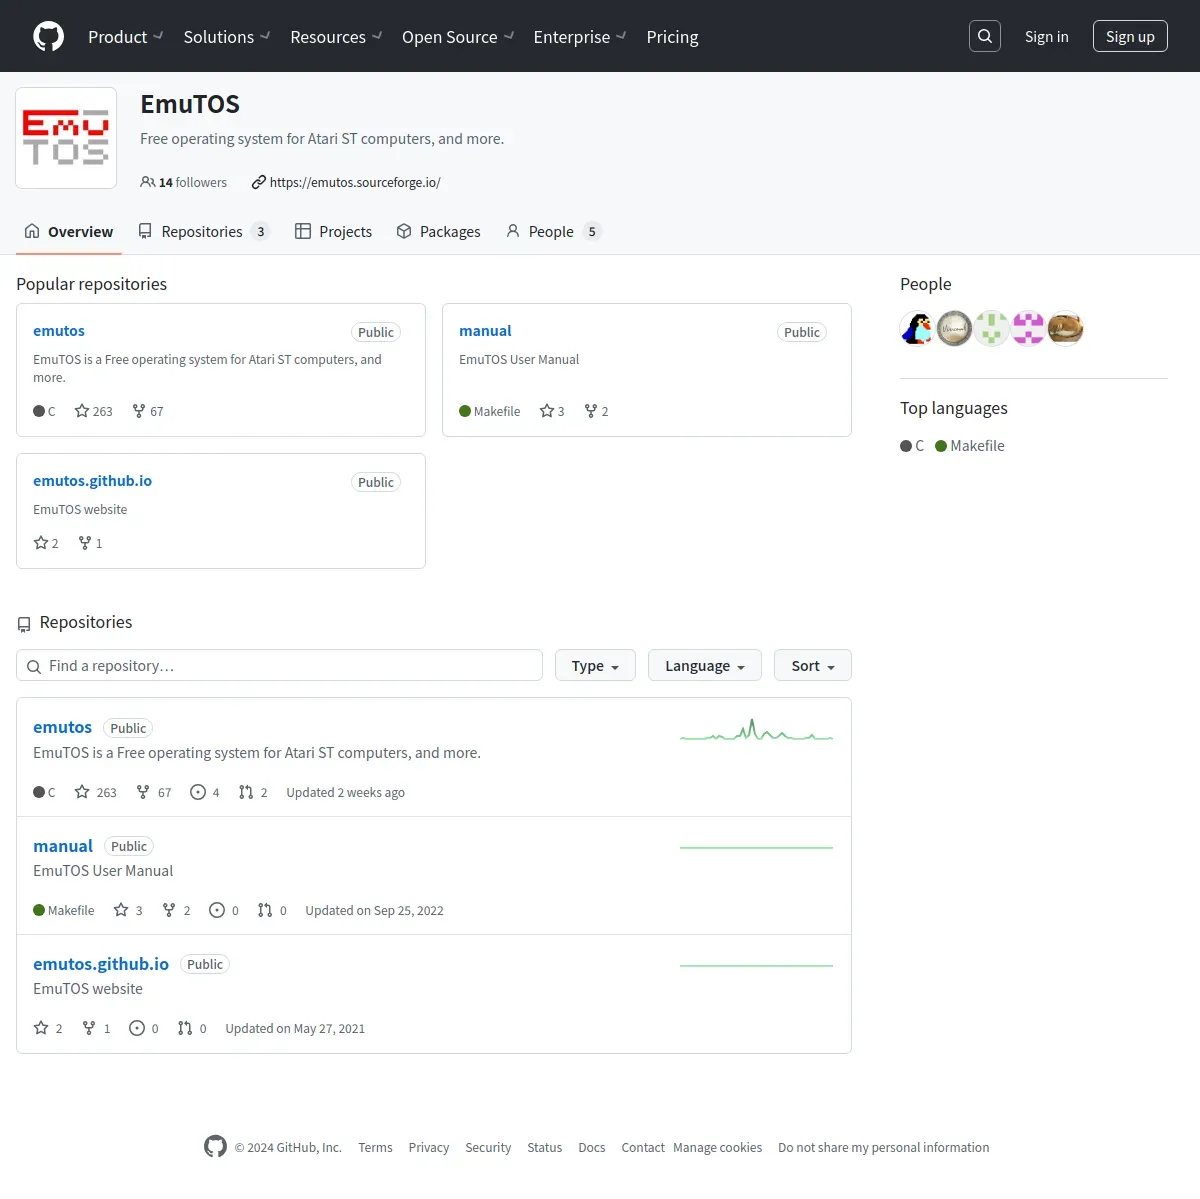Open emutos.github.io from popular repositories
Viewport: 1200px width, 1199px height.
click(92, 481)
